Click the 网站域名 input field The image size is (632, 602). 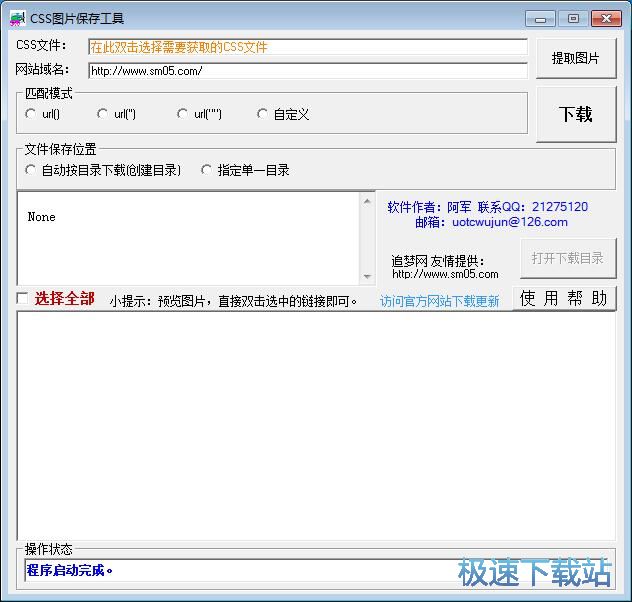point(308,71)
